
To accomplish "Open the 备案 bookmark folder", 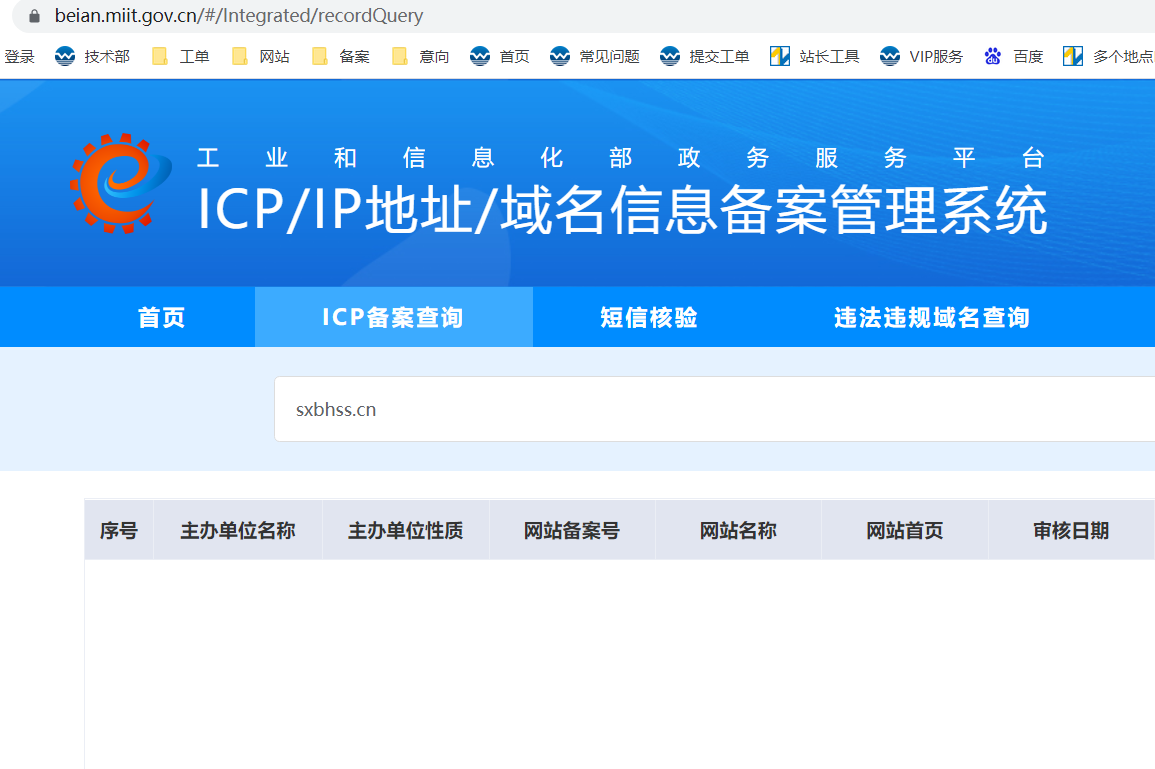I will [341, 56].
